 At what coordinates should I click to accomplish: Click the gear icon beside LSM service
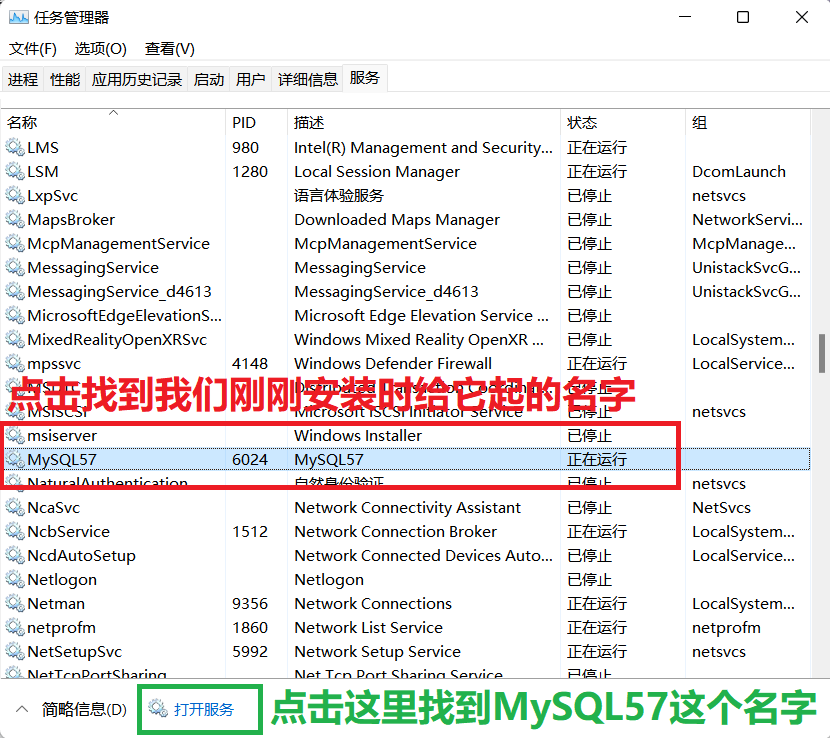point(15,171)
